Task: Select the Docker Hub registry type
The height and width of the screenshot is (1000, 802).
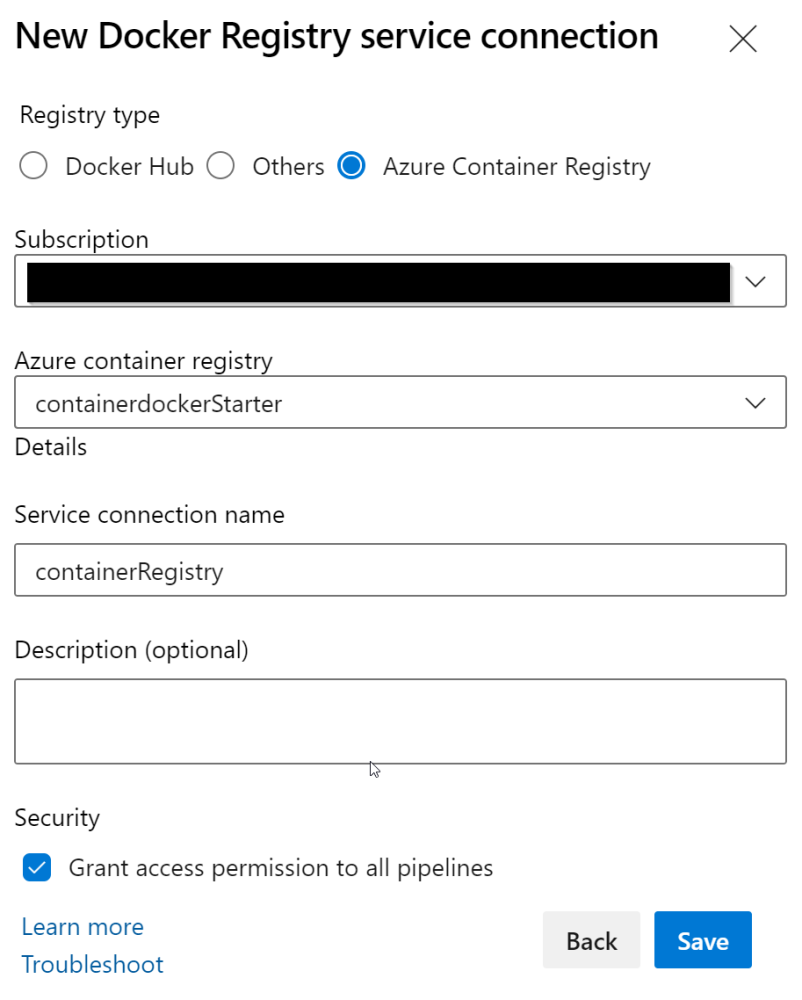Action: pos(33,166)
